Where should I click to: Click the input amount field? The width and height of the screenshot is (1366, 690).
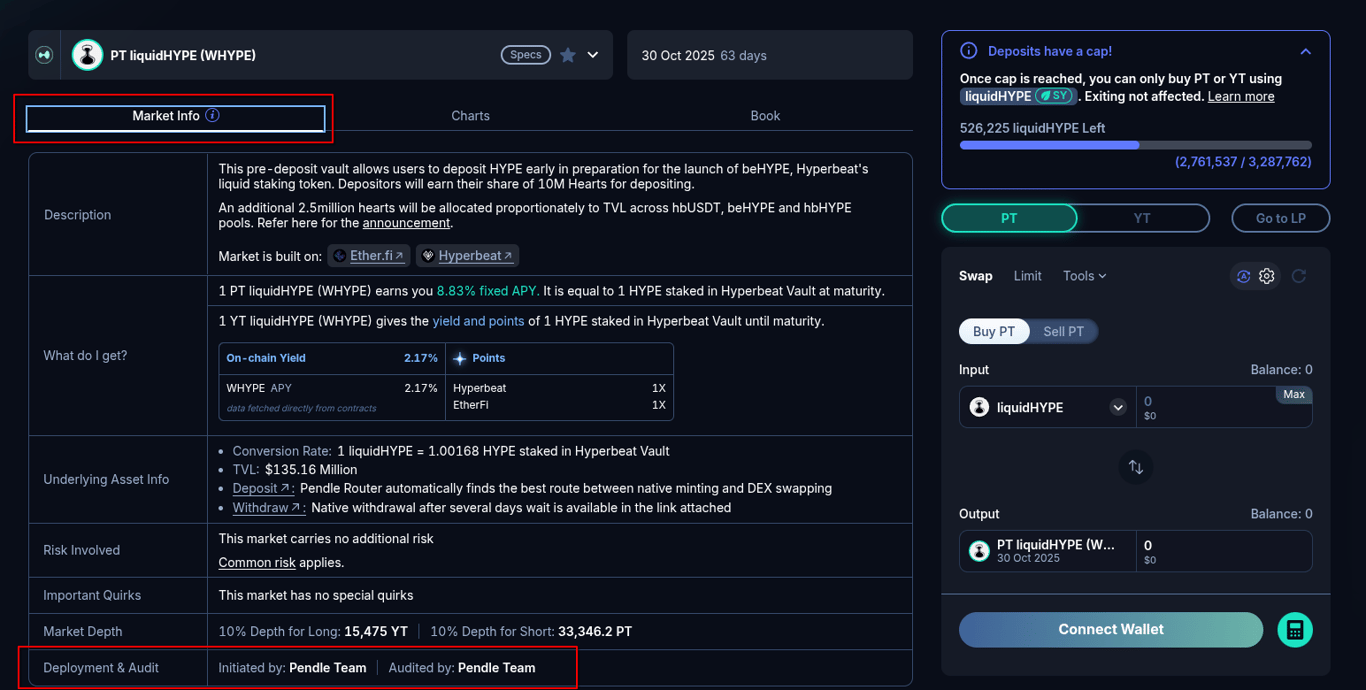coord(1224,407)
